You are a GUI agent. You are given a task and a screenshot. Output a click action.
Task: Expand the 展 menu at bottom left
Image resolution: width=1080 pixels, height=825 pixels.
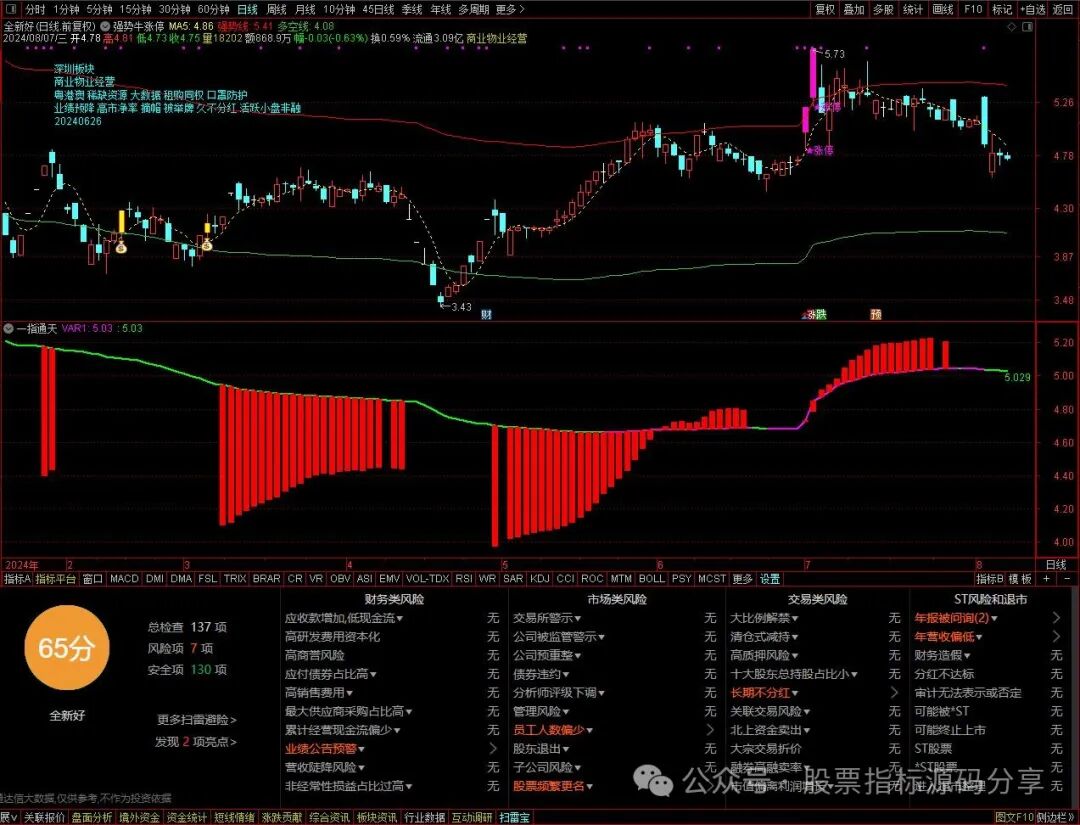[8, 818]
